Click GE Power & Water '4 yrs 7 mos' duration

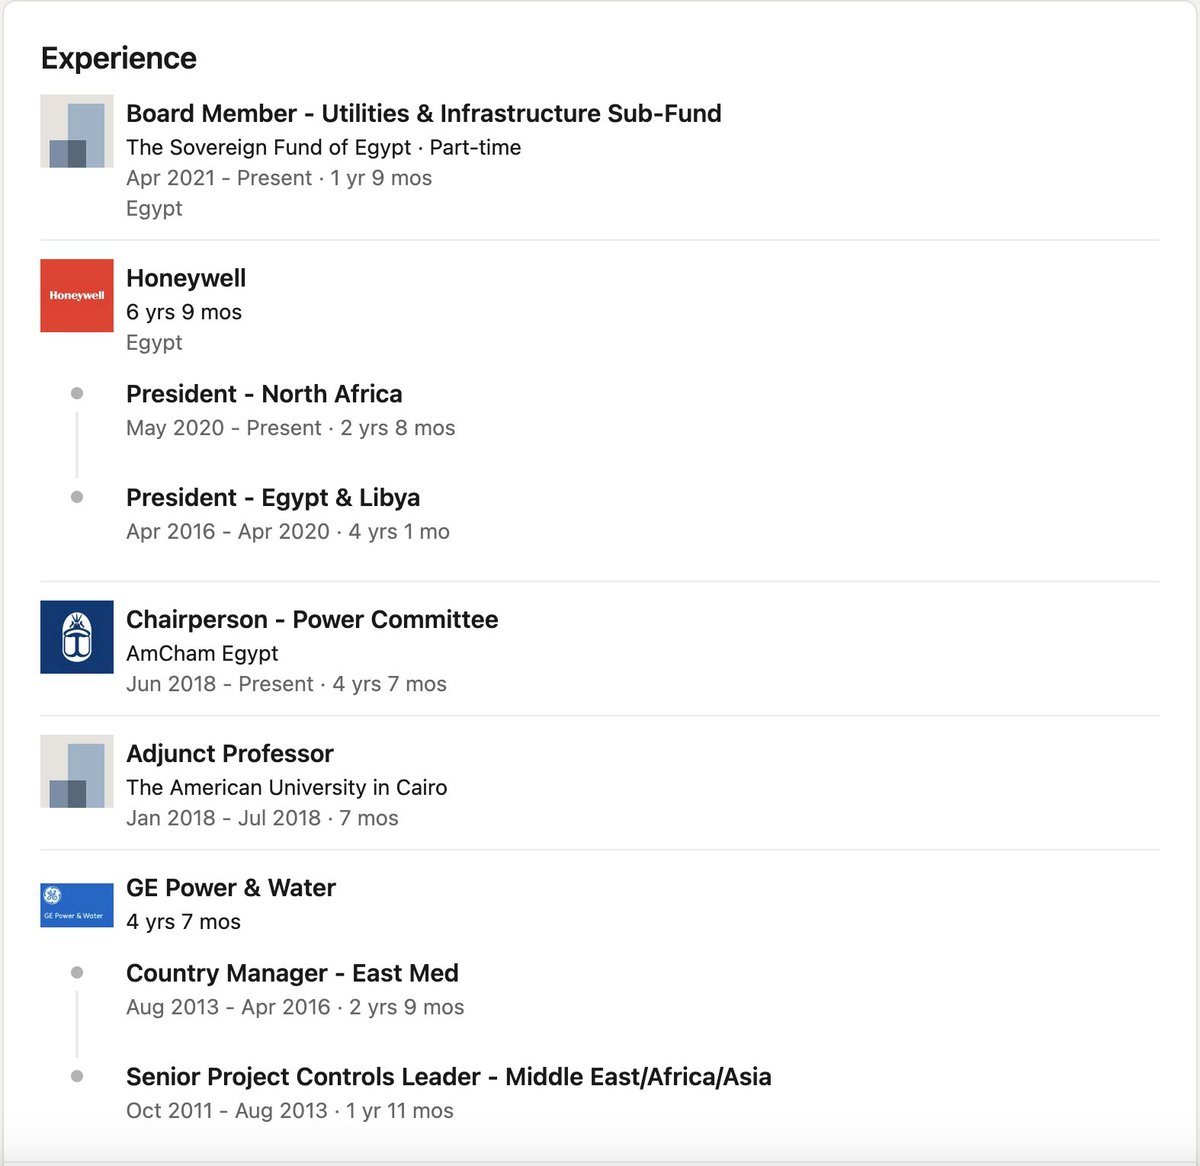[x=183, y=922]
